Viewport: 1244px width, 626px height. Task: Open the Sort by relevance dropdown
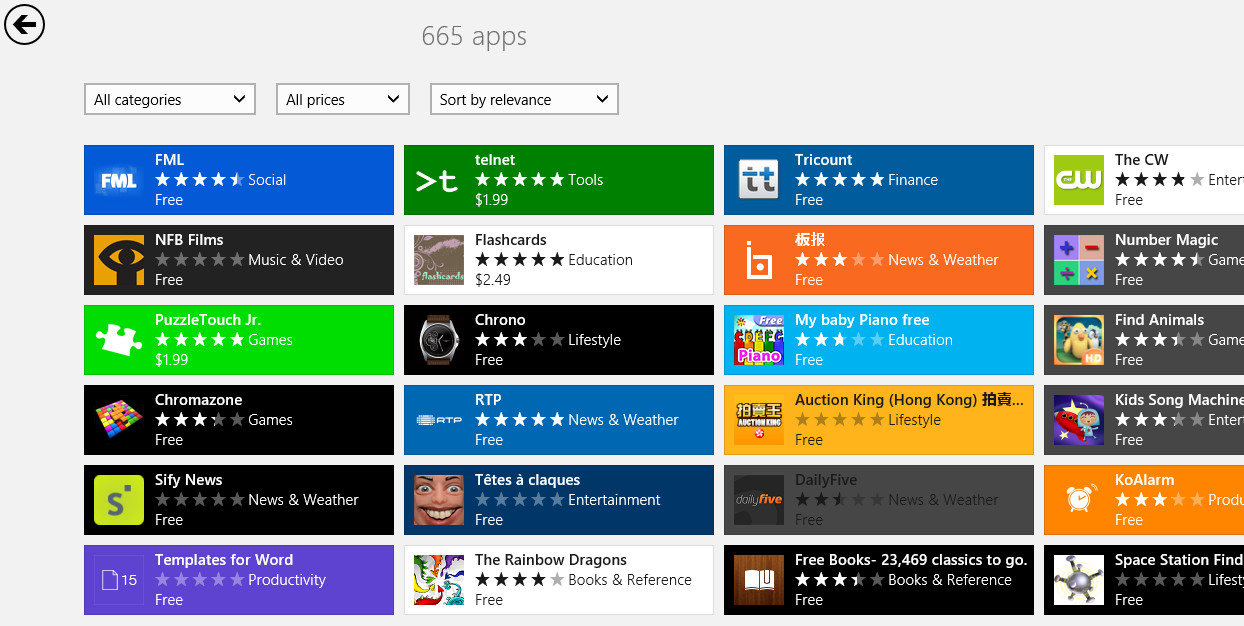coord(524,99)
